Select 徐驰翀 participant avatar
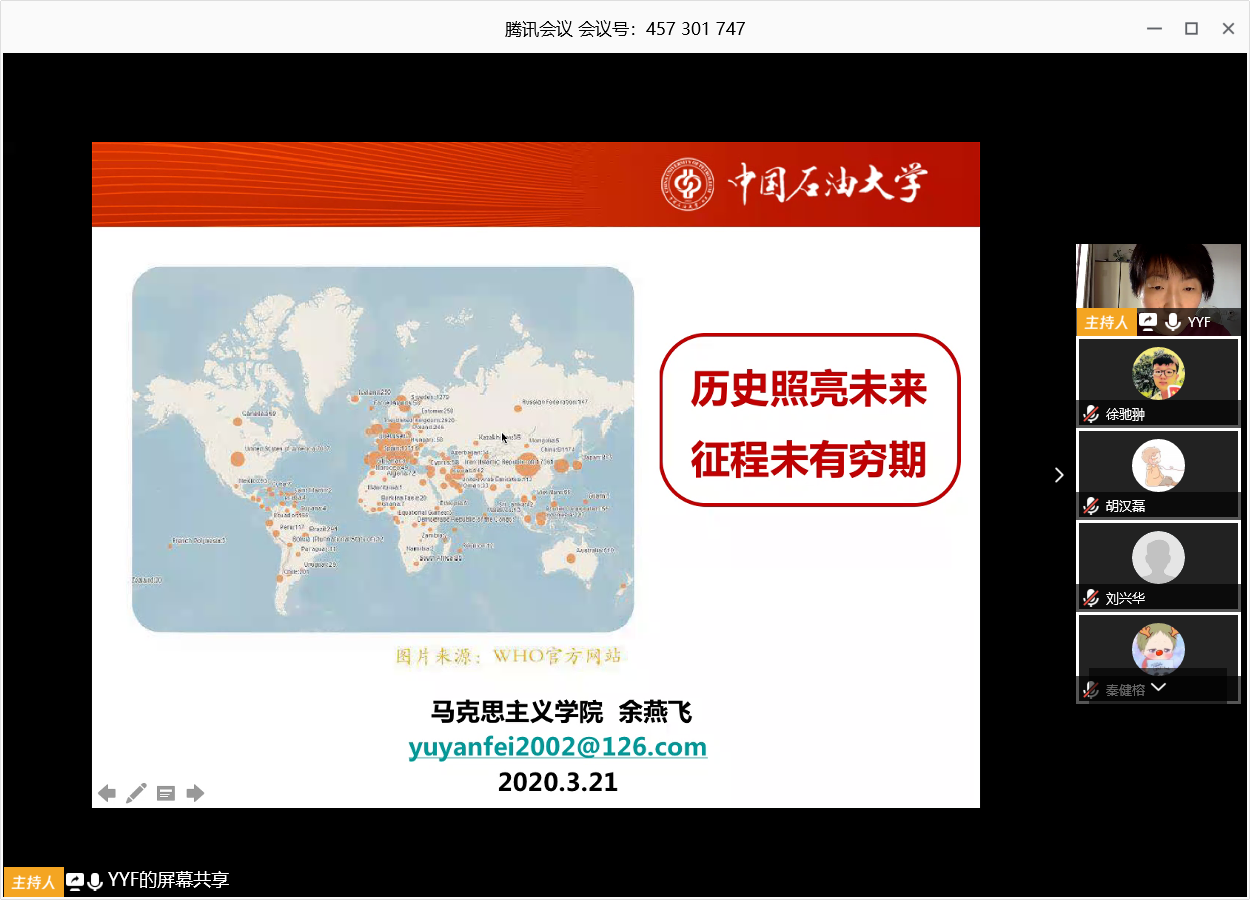The height and width of the screenshot is (900, 1250). coord(1158,373)
